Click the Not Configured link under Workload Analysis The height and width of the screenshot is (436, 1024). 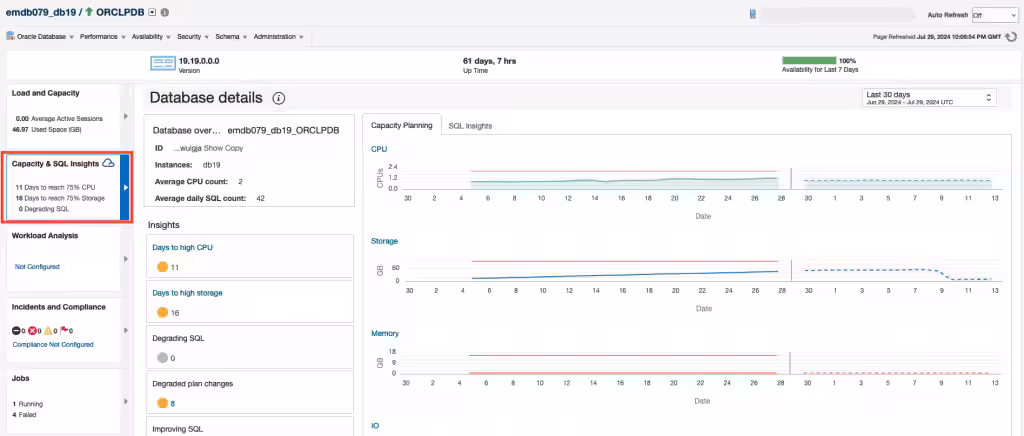click(37, 266)
